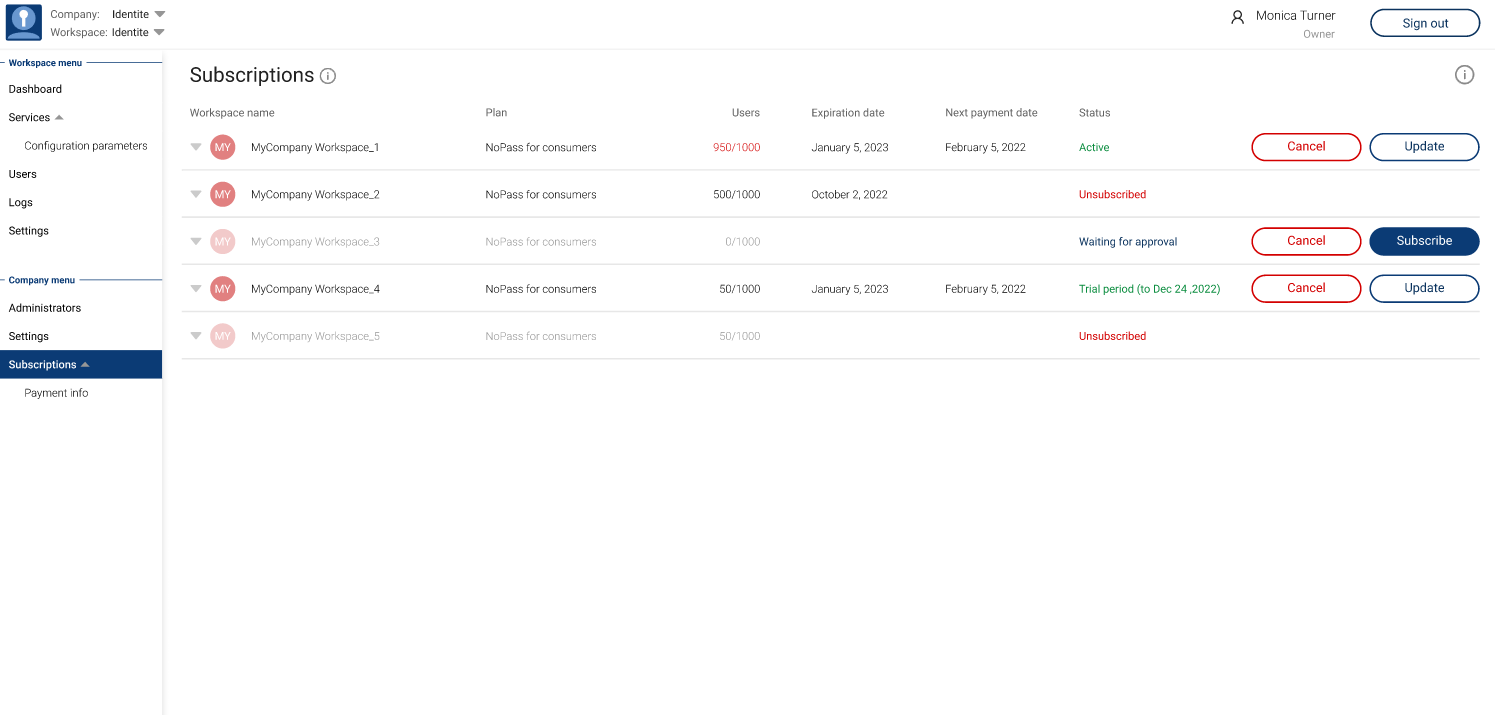1495x715 pixels.
Task: Expand MyCompany Workspace_3 row details
Action: (x=196, y=241)
